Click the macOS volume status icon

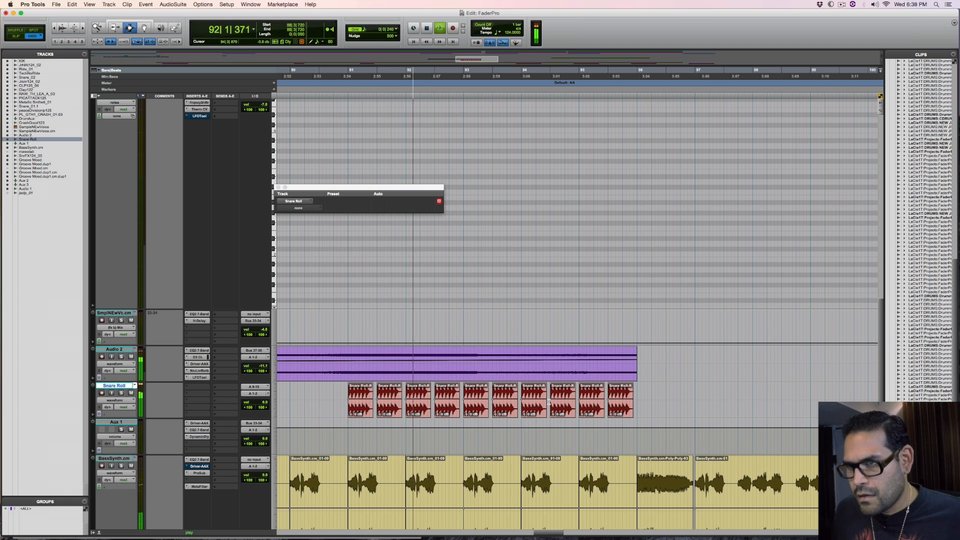click(874, 4)
